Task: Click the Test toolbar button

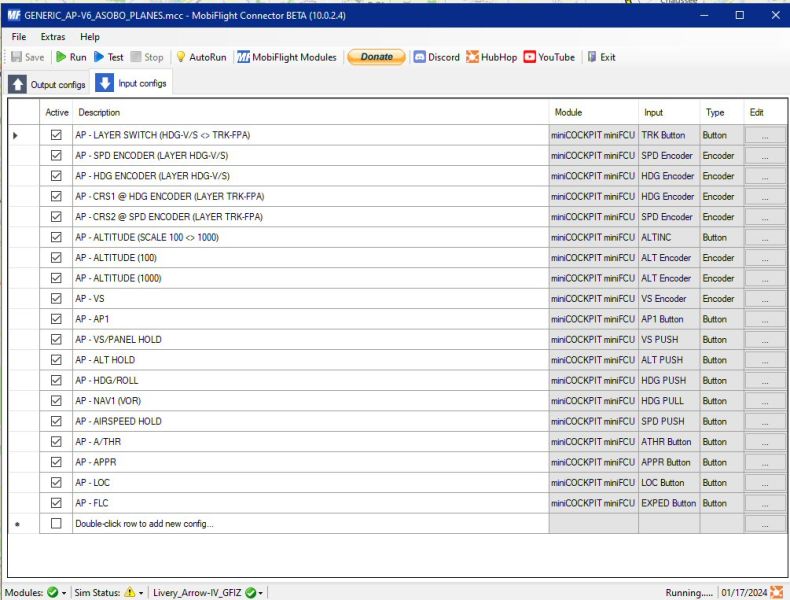Action: (x=108, y=57)
